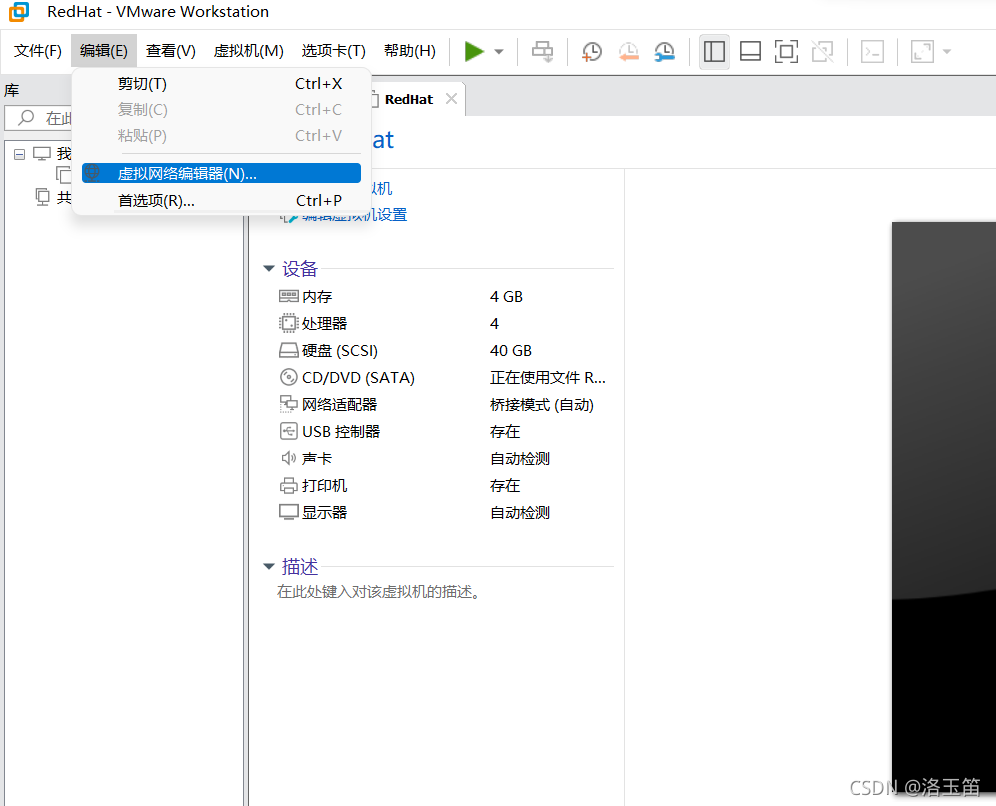Select the RedHat VM icon under My Computer
The image size is (996, 806).
(x=64, y=175)
